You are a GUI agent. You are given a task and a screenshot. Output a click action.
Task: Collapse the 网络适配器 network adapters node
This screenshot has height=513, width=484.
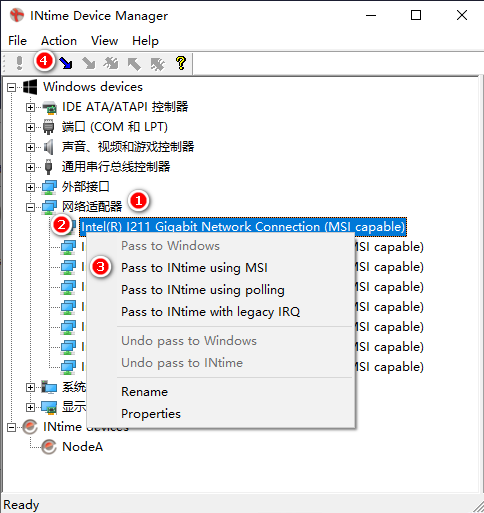click(x=30, y=208)
